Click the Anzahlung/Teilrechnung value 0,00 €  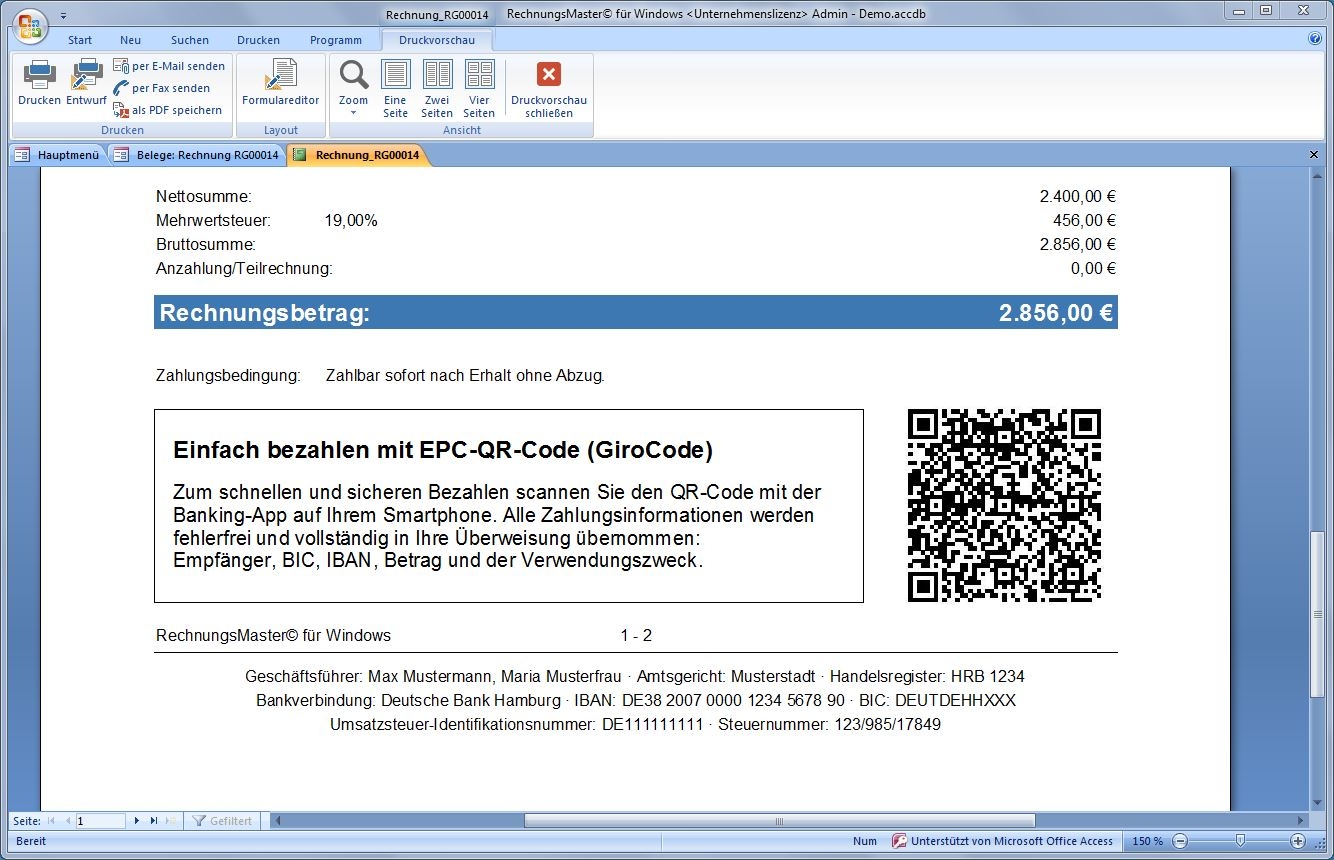tap(1093, 269)
